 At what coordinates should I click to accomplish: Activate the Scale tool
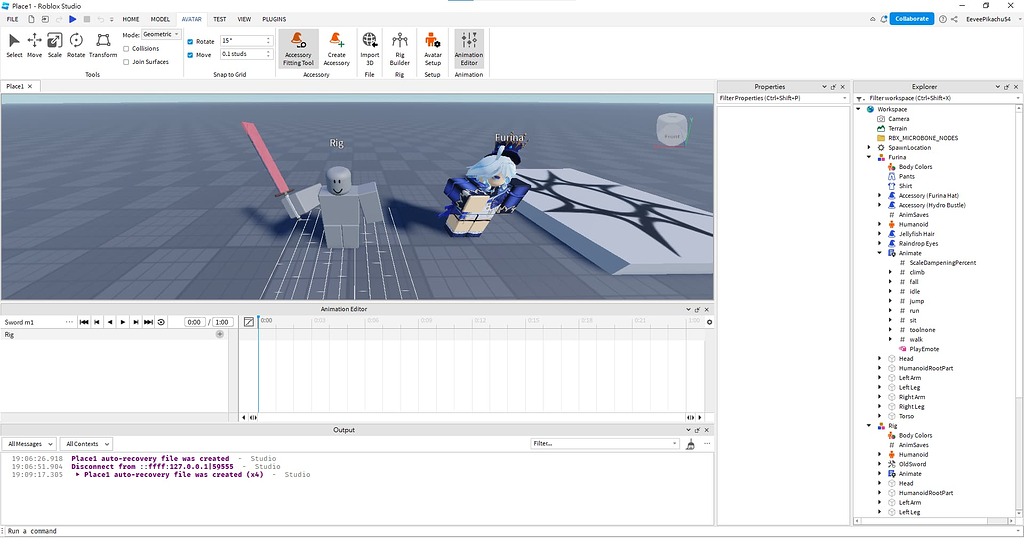(x=55, y=46)
